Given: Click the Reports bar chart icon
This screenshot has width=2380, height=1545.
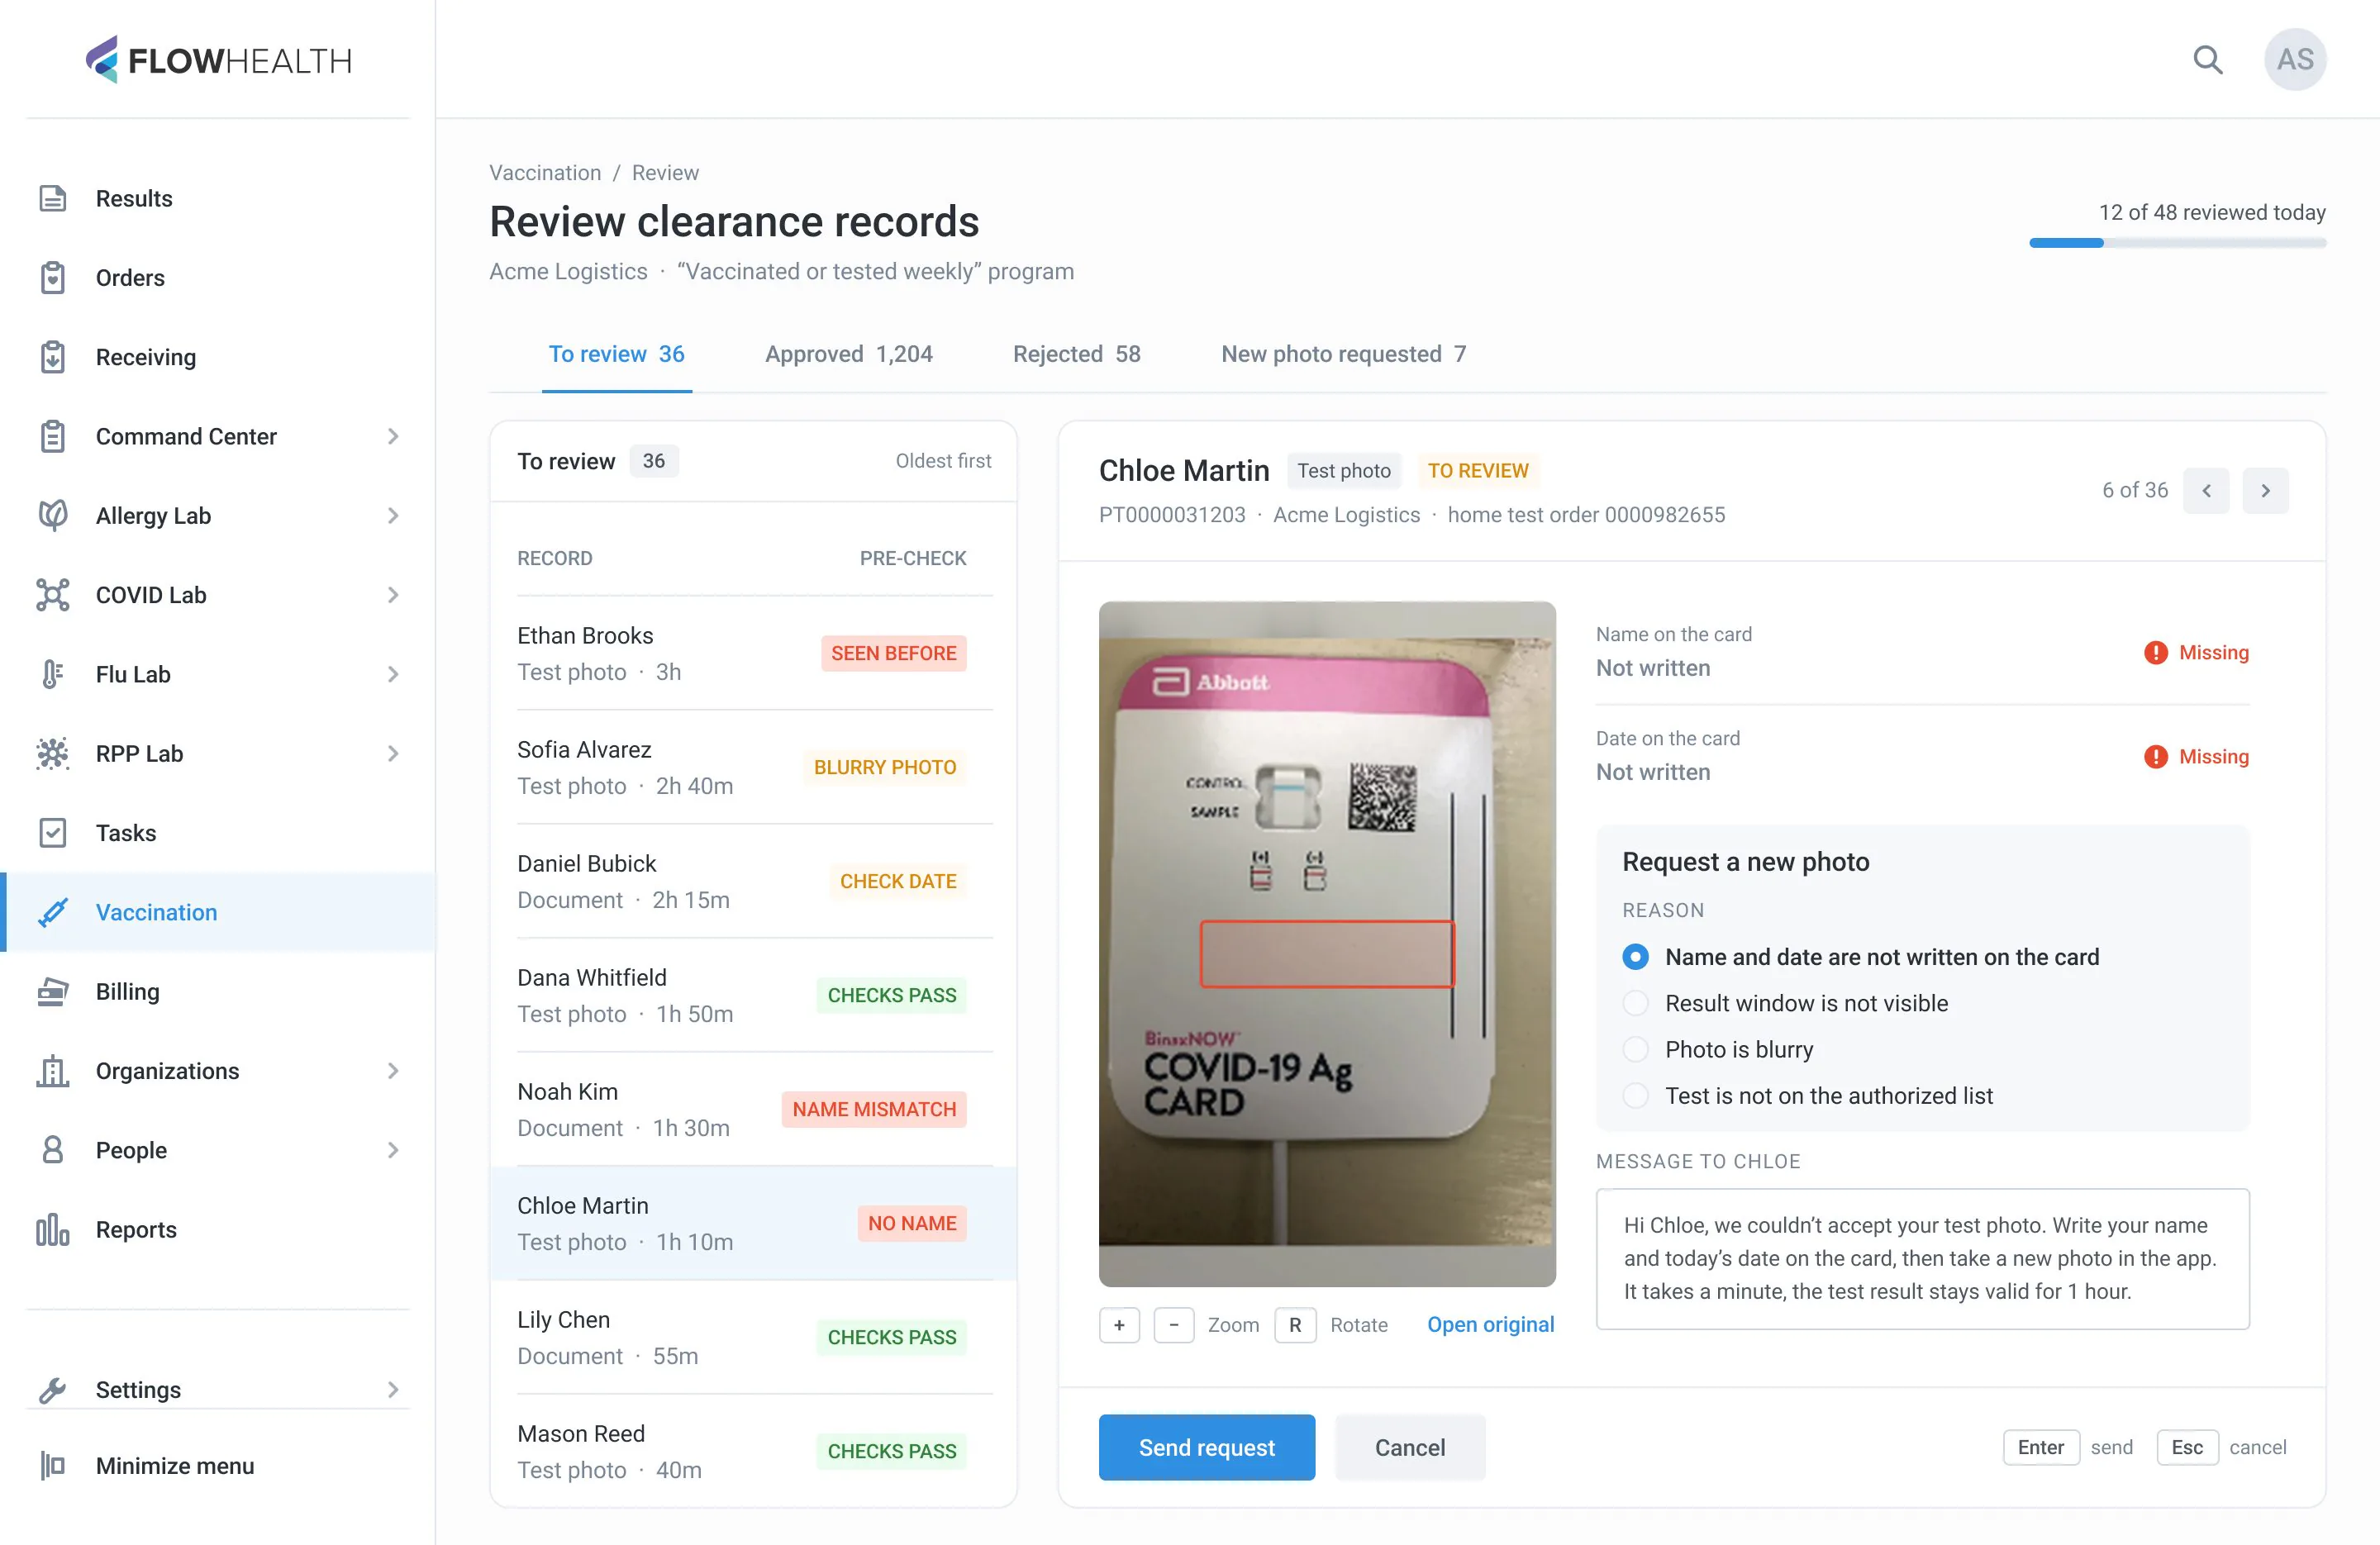Looking at the screenshot, I should click(53, 1229).
